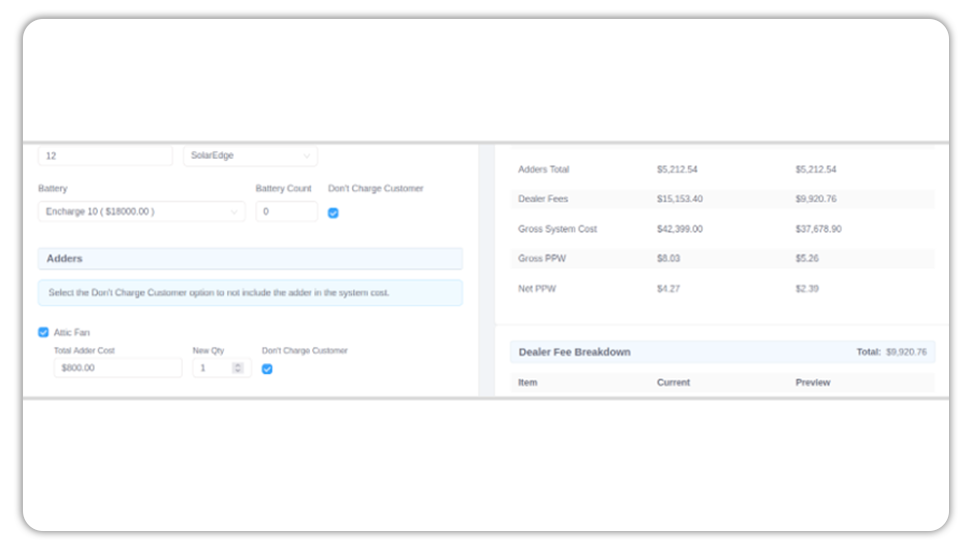The image size is (970, 550).
Task: Increase New Qty with the up arrow
Action: click(237, 364)
